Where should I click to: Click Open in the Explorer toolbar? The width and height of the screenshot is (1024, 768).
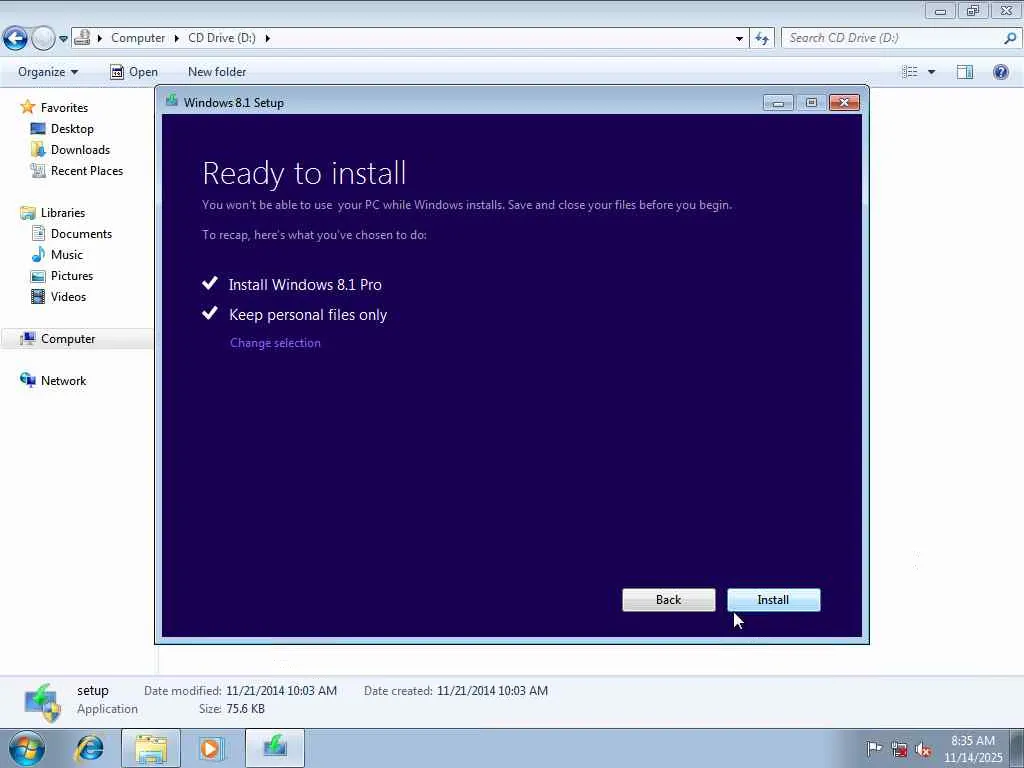click(134, 72)
